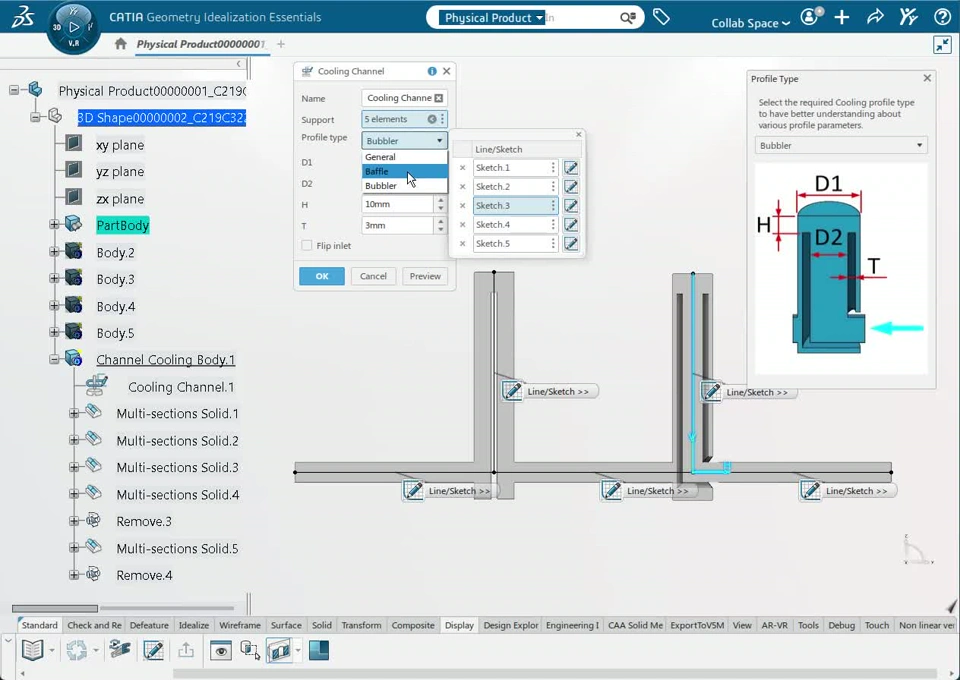Screen dimensions: 960x680
Task: Click the book icon in Standard toolbar
Action: tap(32, 649)
